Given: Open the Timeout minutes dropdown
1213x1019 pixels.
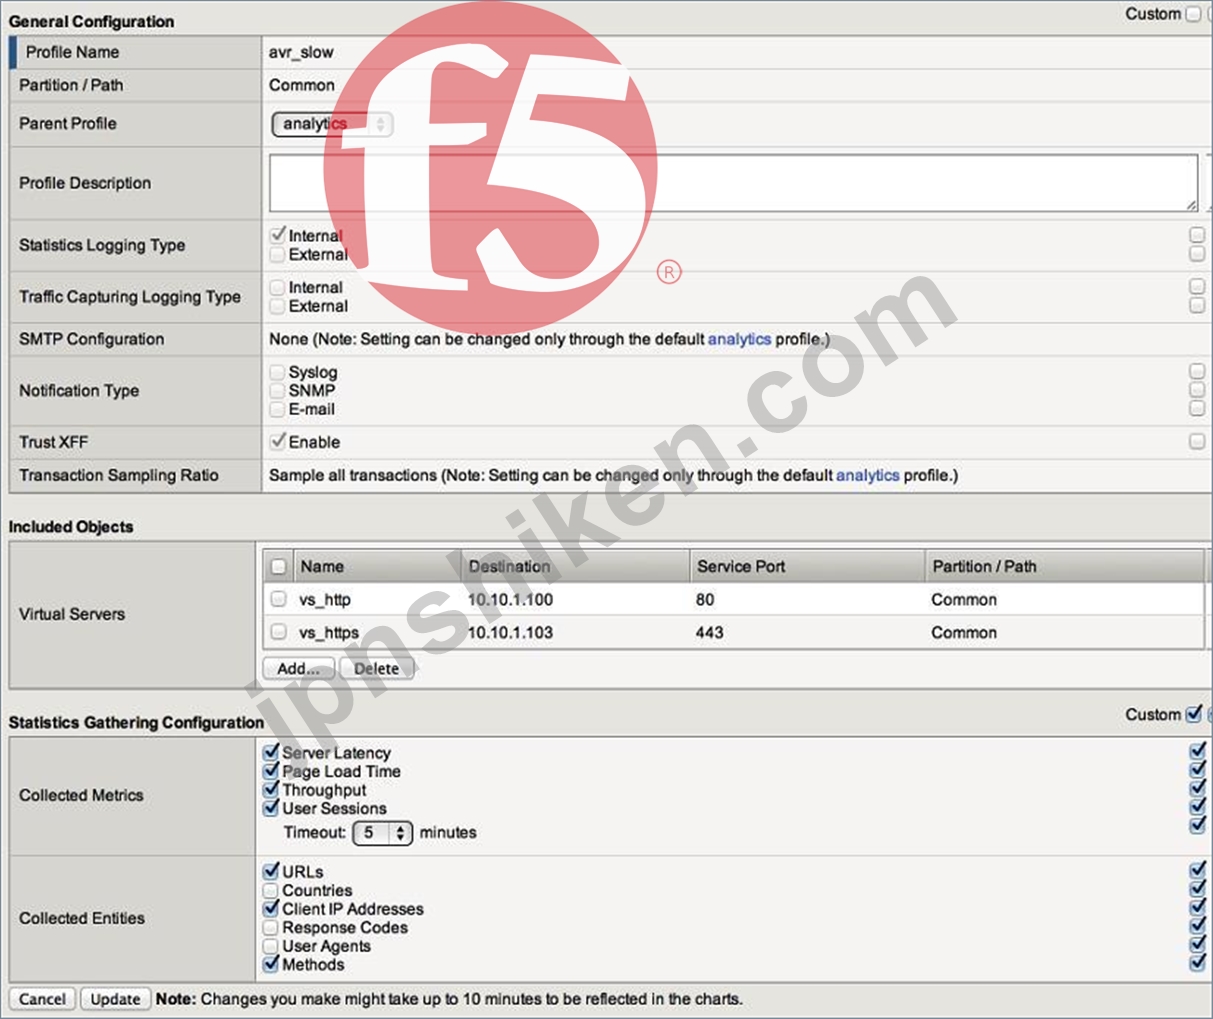Looking at the screenshot, I should click(x=382, y=832).
